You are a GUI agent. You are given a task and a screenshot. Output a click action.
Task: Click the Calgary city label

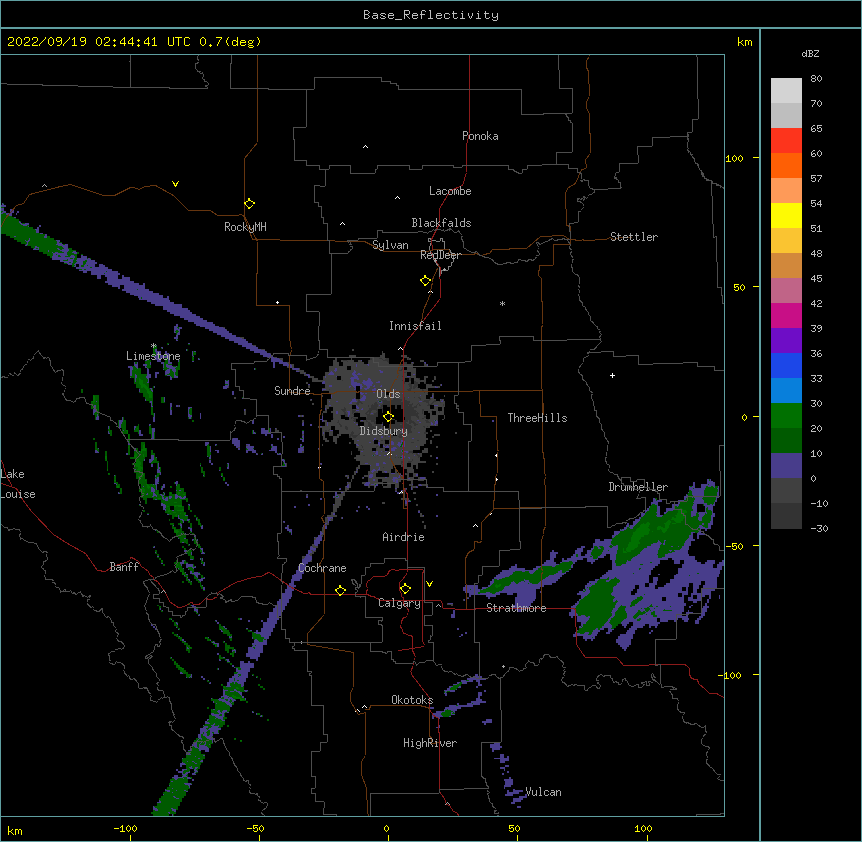point(399,603)
